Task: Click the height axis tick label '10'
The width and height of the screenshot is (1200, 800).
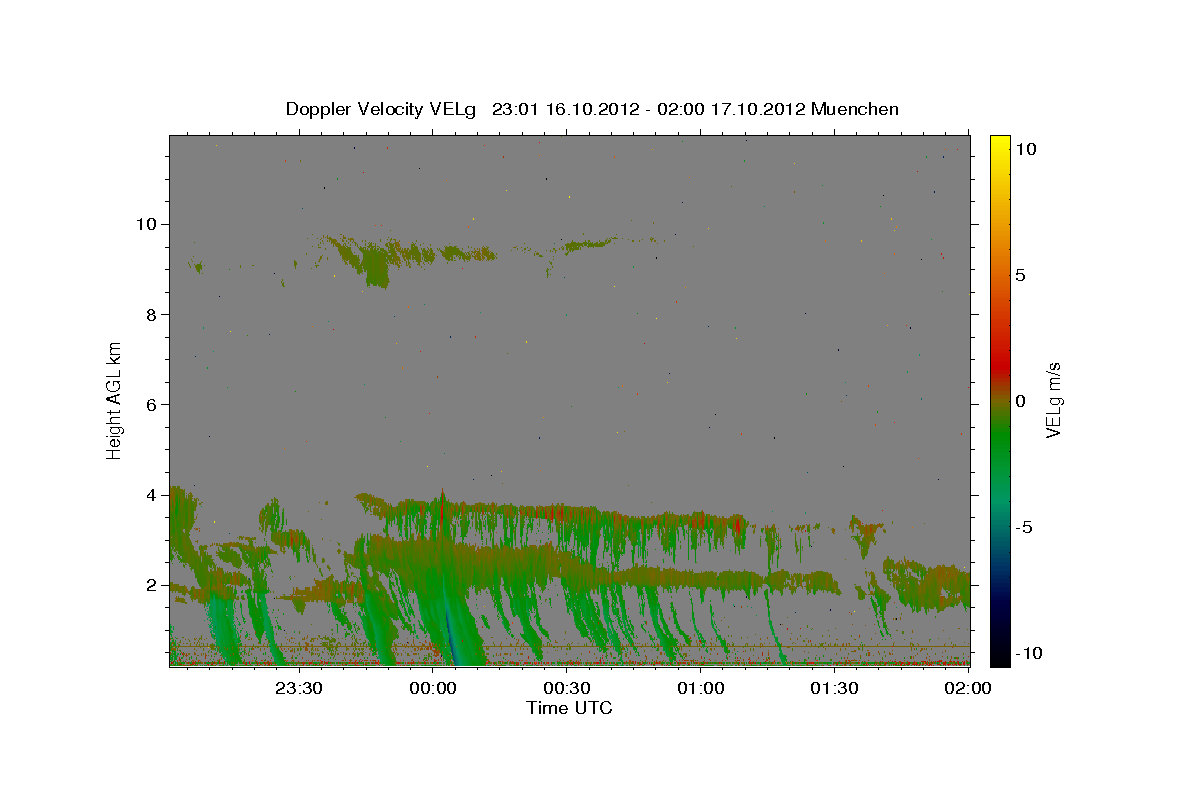Action: (x=146, y=224)
